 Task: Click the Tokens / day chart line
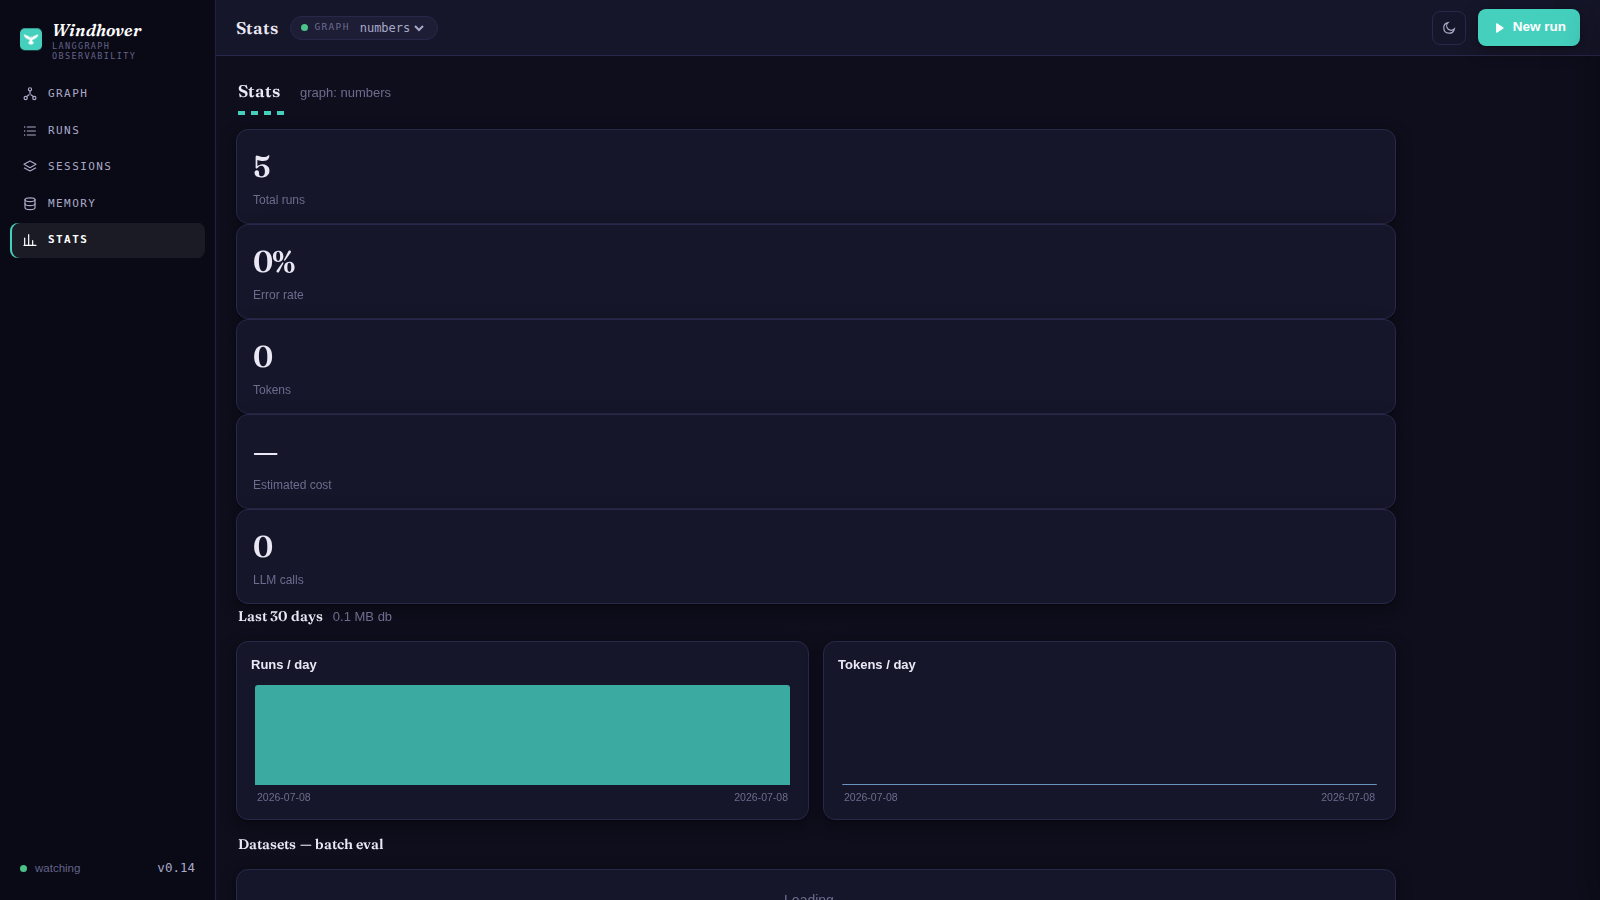[x=1109, y=784]
